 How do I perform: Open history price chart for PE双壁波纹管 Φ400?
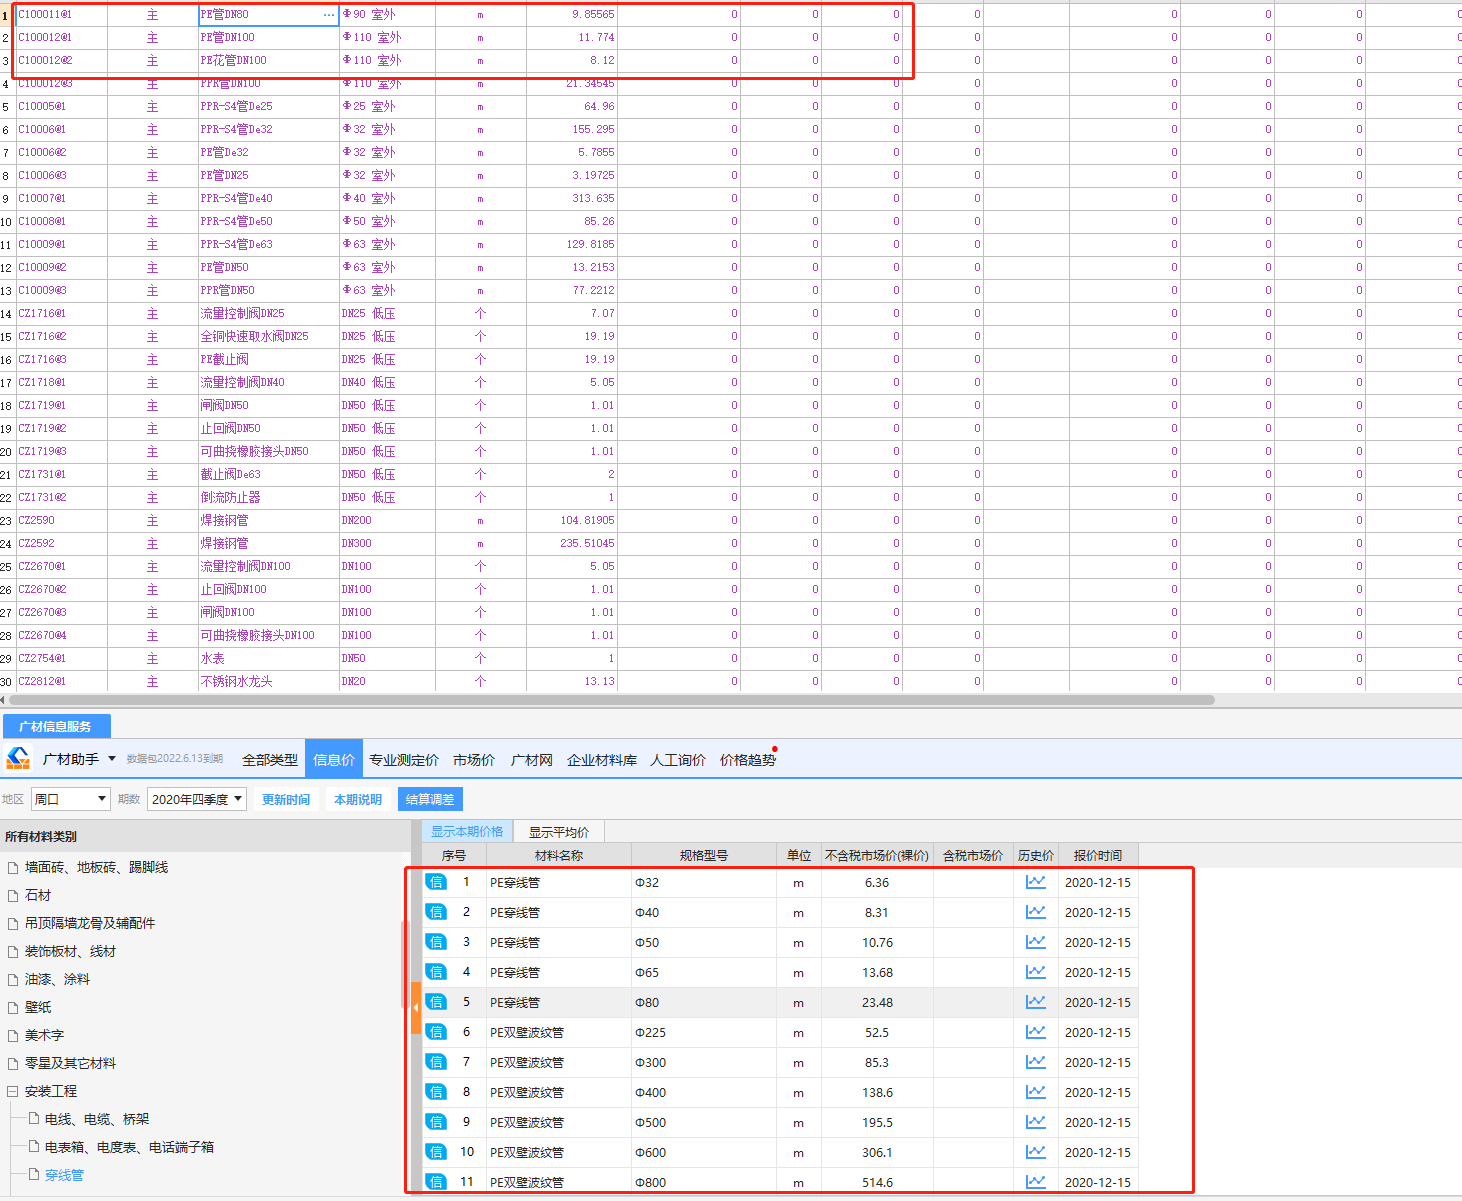point(1036,1092)
